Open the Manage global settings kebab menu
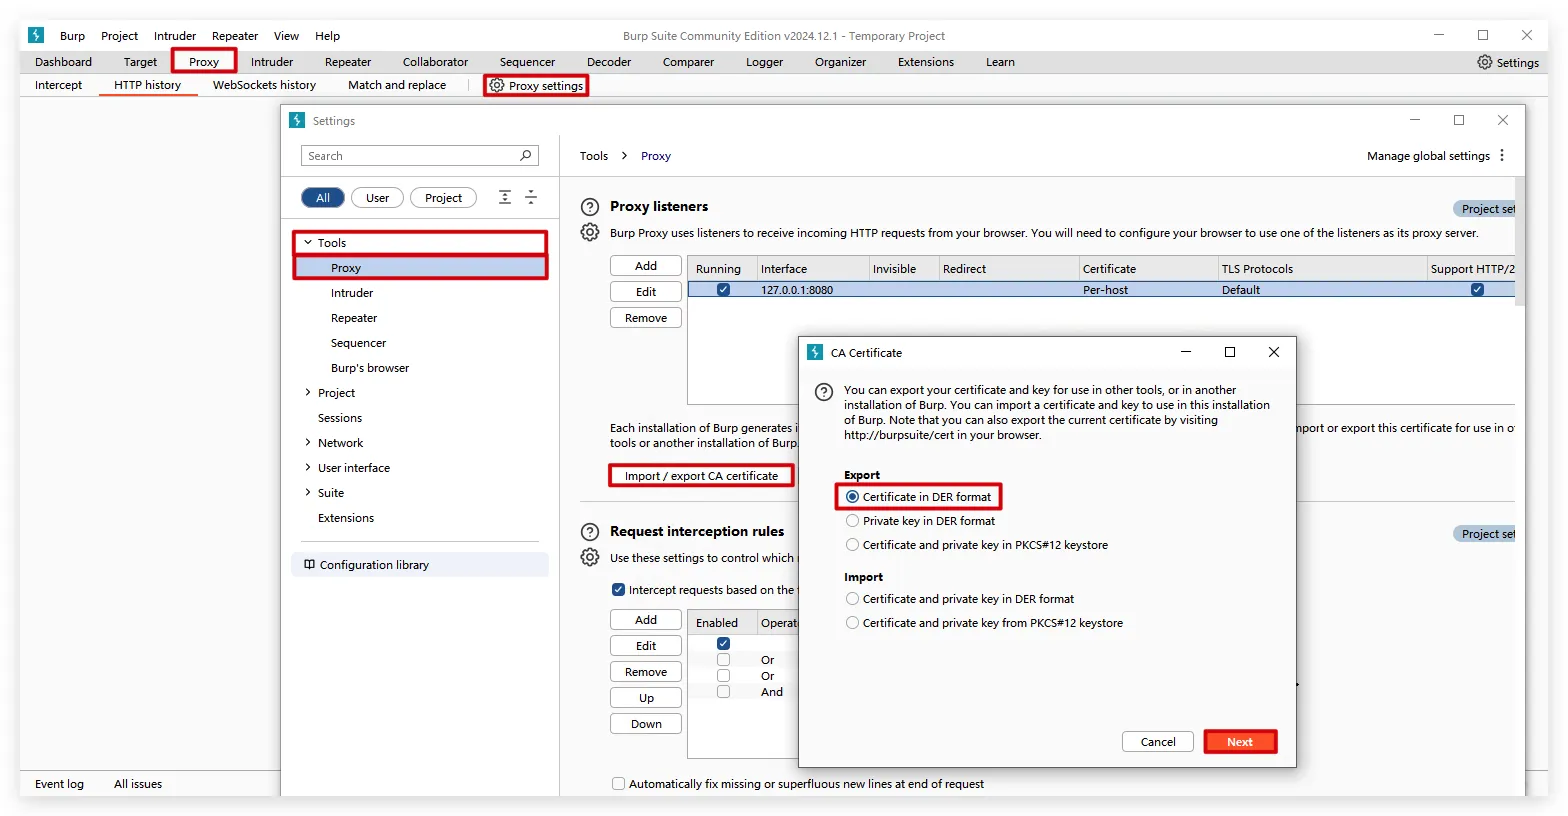 coord(1502,156)
